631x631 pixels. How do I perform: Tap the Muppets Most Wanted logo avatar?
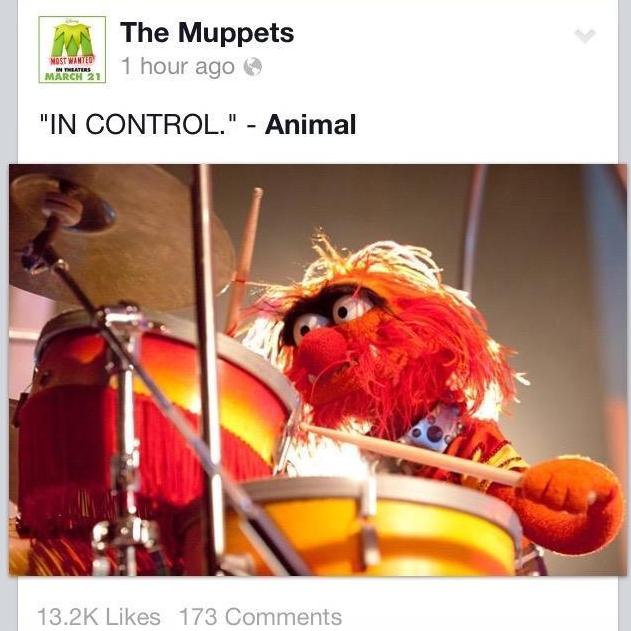(x=72, y=49)
